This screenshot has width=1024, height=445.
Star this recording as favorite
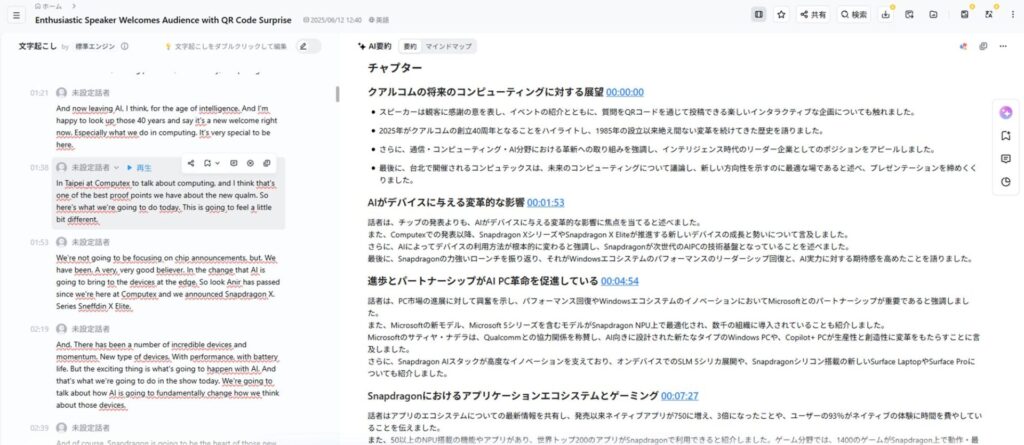point(781,14)
